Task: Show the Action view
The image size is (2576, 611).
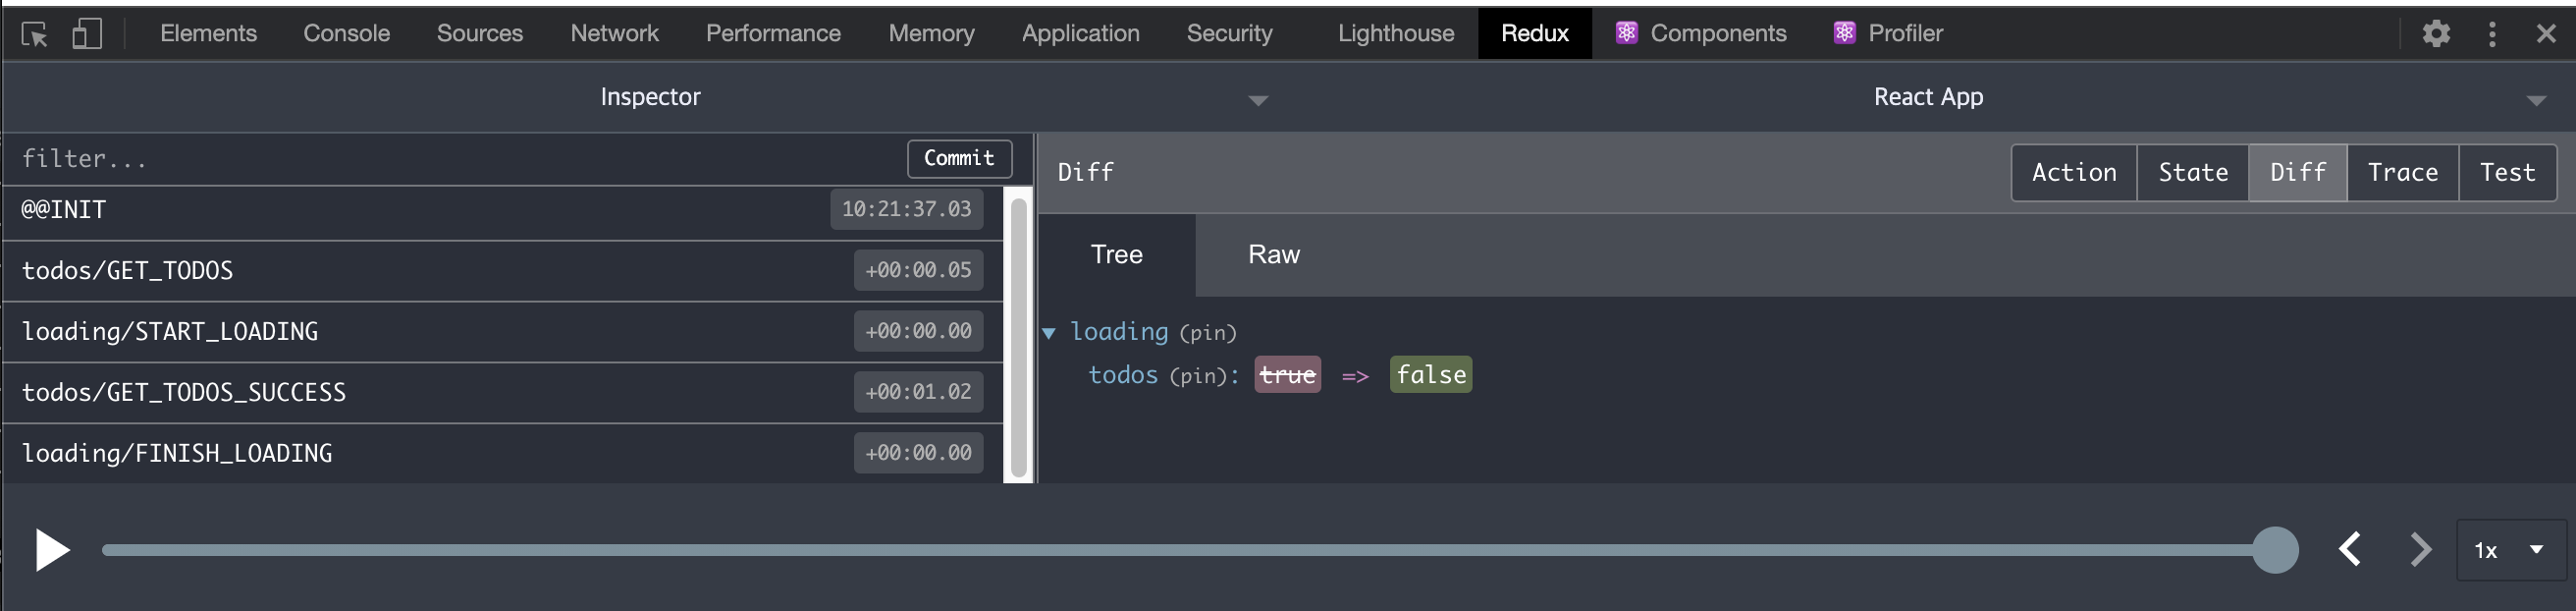Action: pyautogui.click(x=2074, y=173)
